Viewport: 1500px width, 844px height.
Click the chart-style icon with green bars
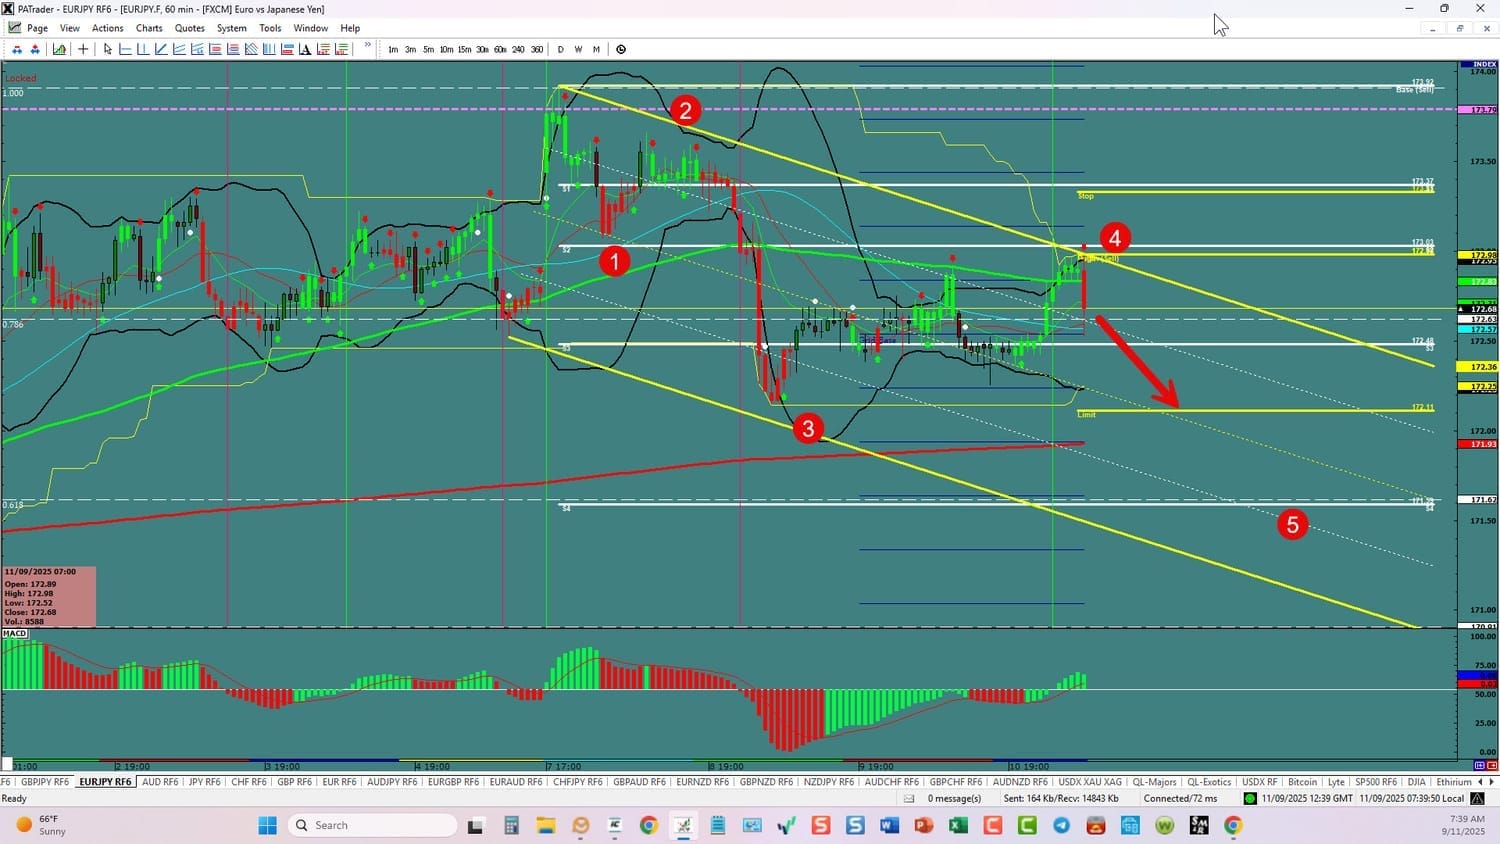tap(59, 49)
